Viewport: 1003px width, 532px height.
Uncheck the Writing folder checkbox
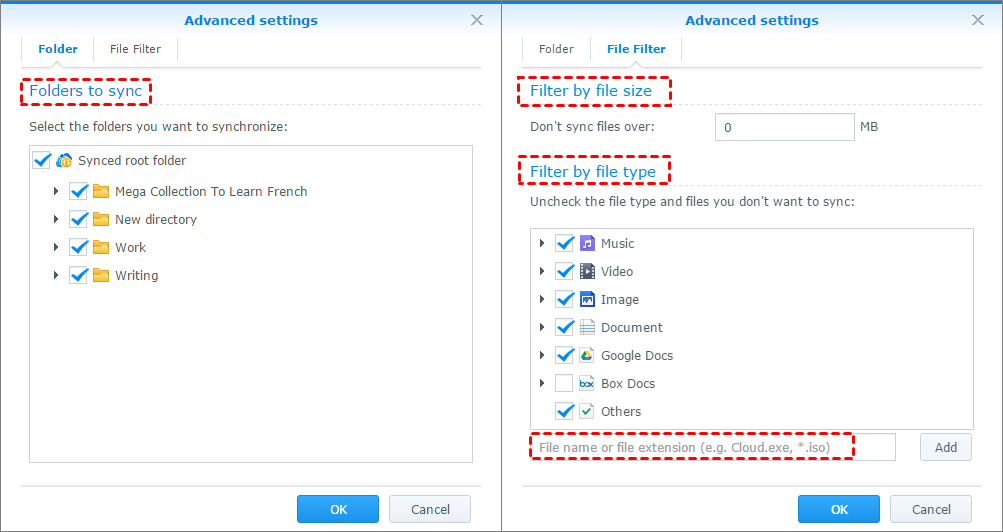click(79, 275)
